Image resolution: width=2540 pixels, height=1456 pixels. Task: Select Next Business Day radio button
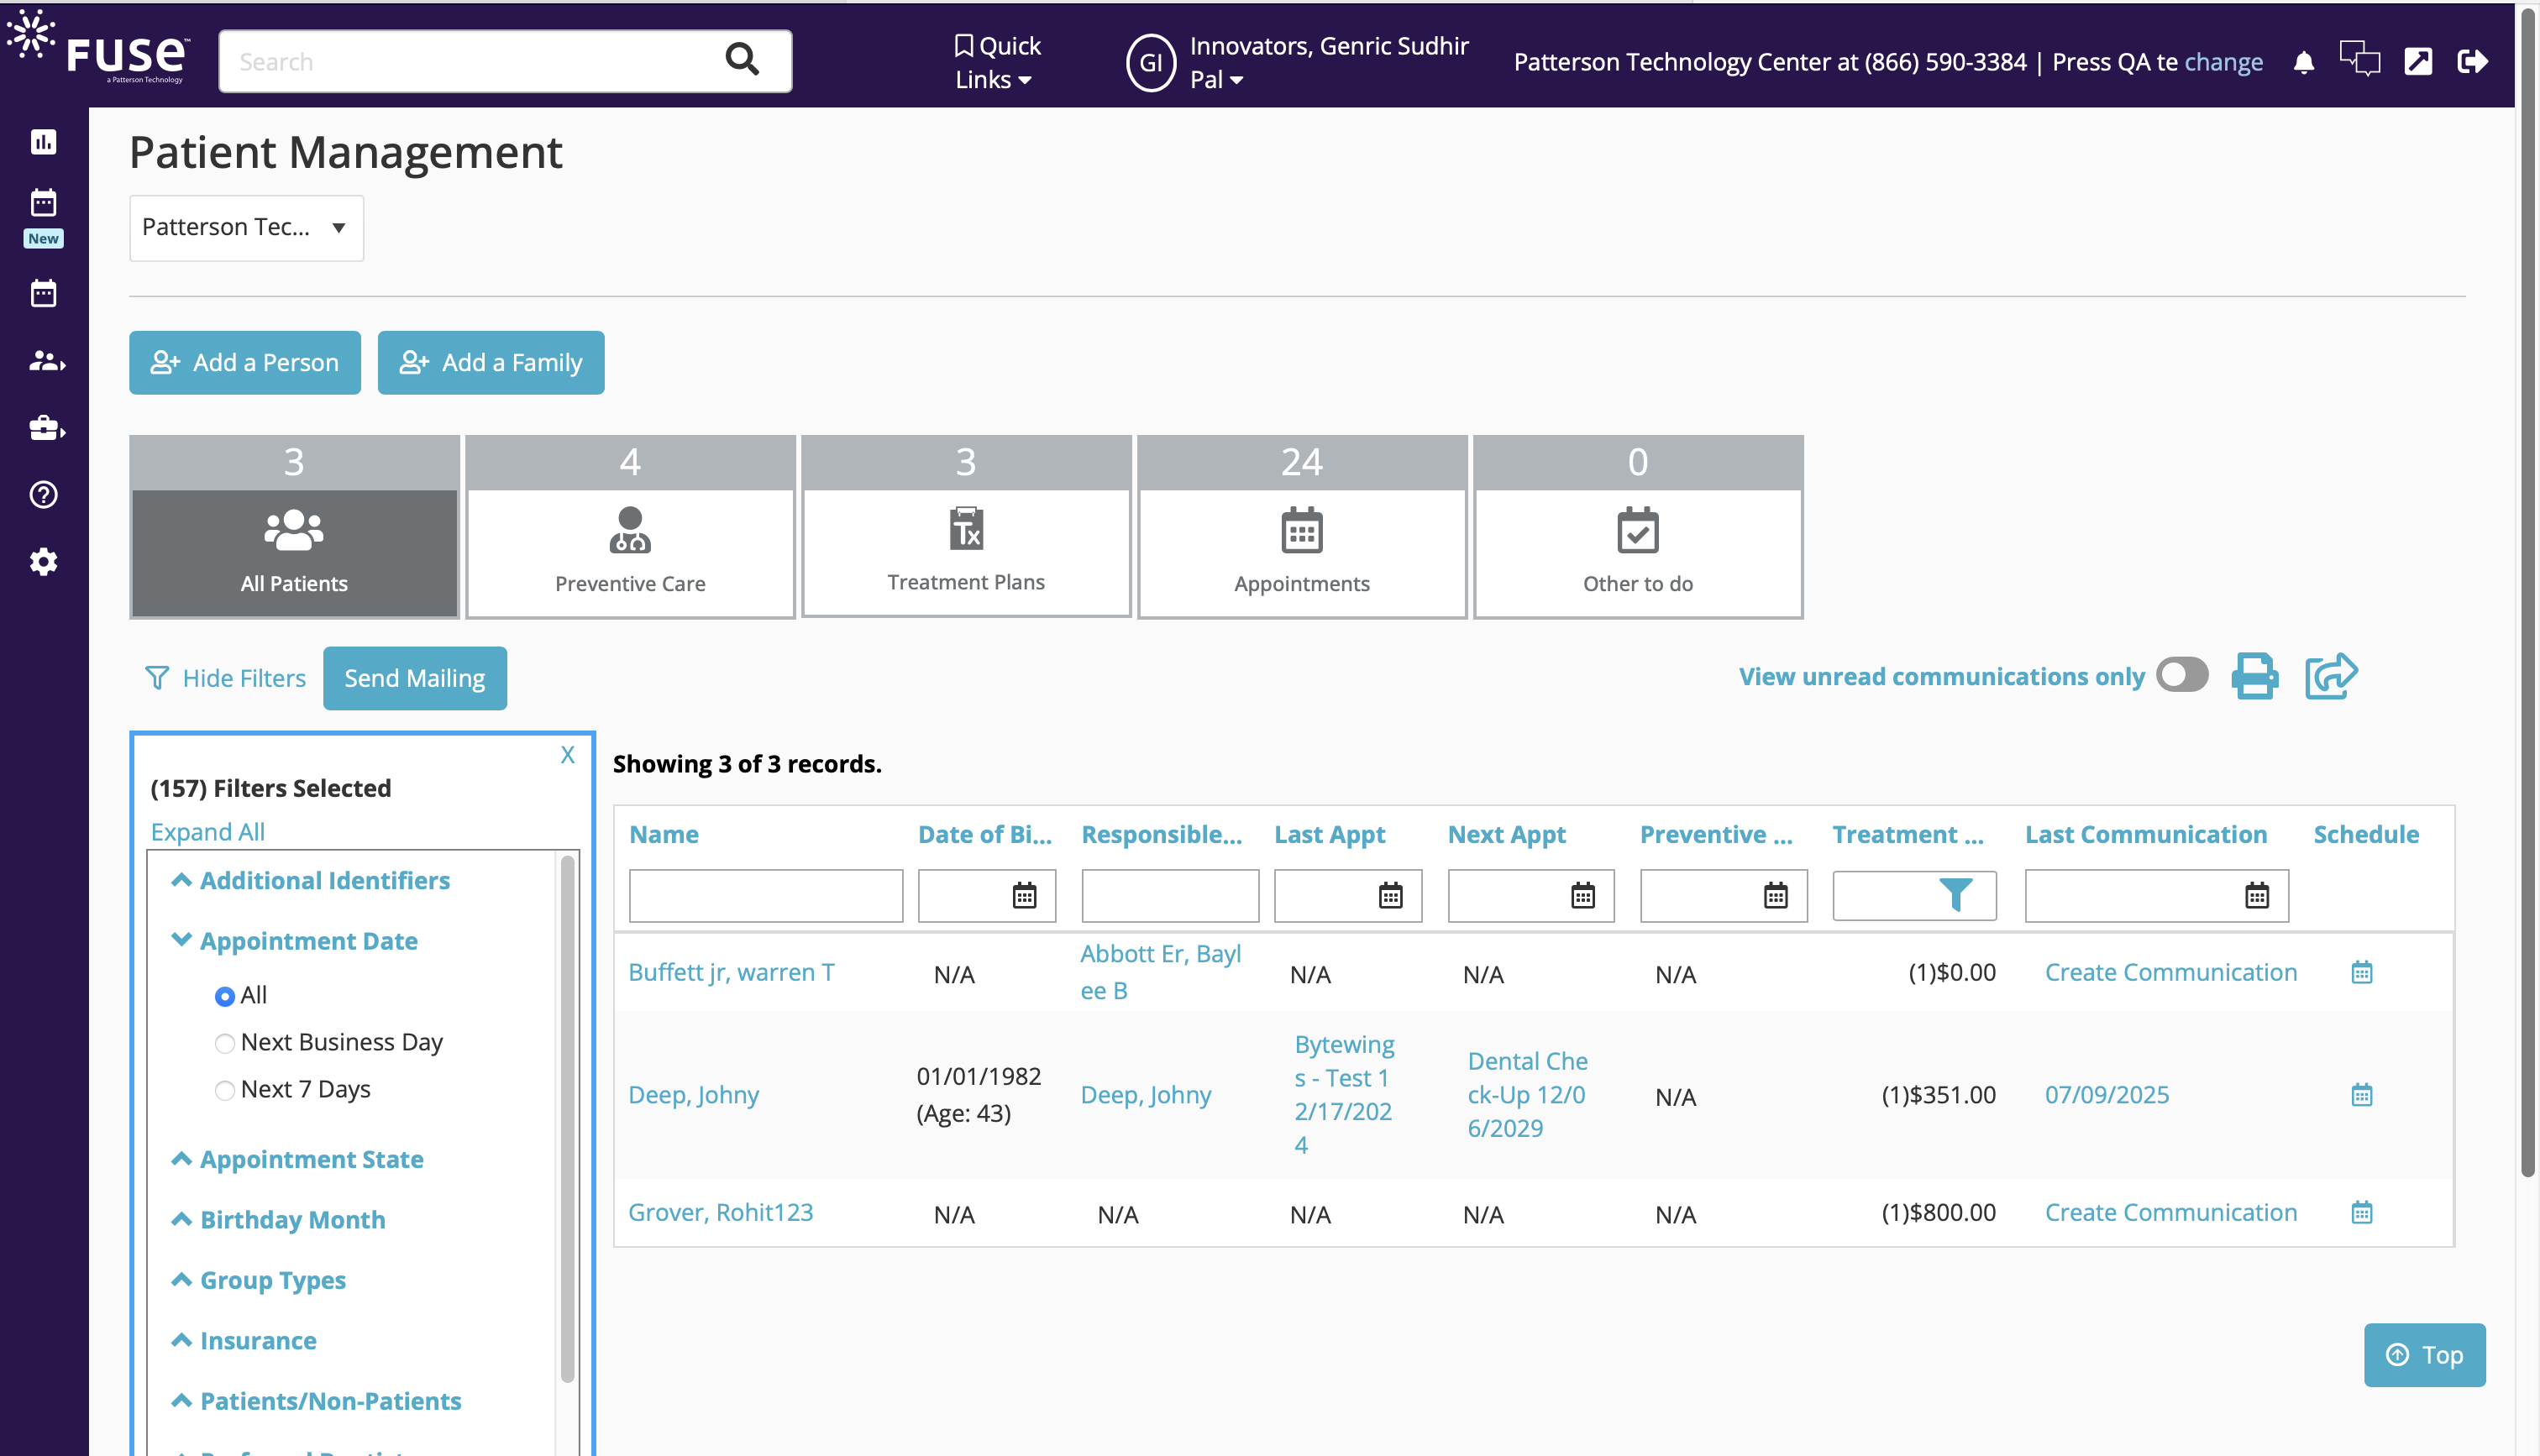(x=225, y=1043)
